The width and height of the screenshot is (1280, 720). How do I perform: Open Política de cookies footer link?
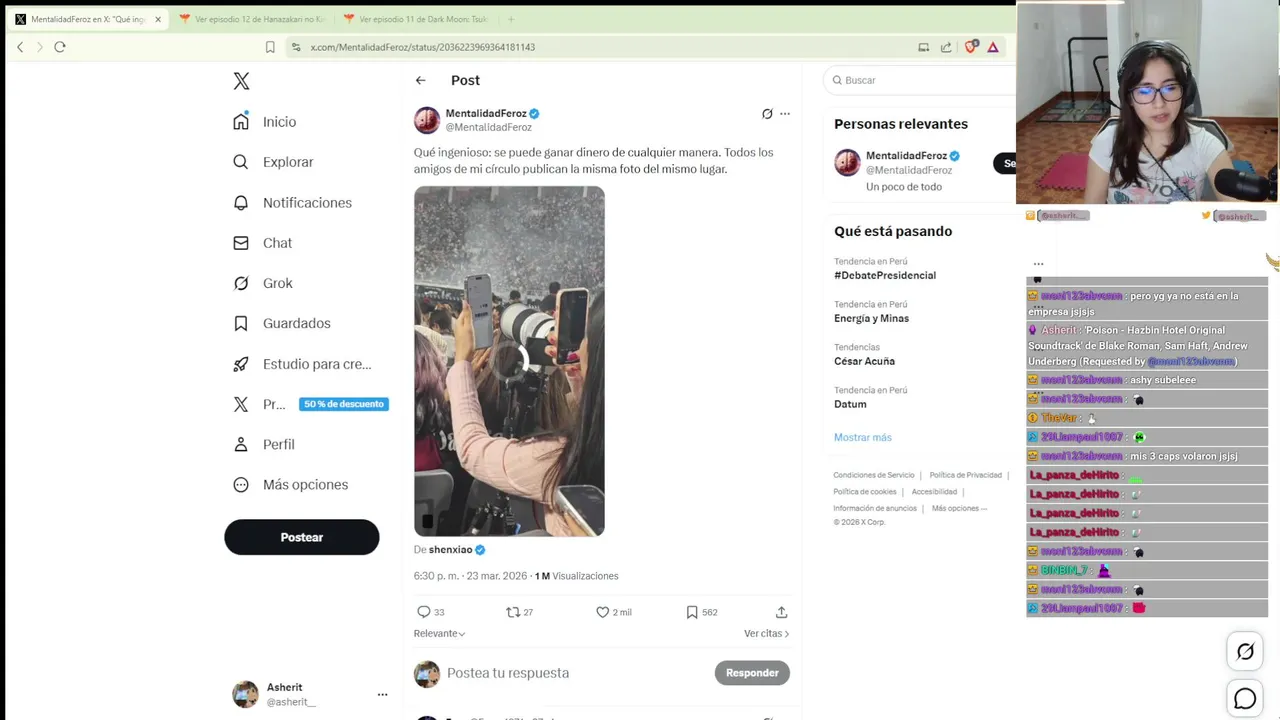[x=865, y=492]
